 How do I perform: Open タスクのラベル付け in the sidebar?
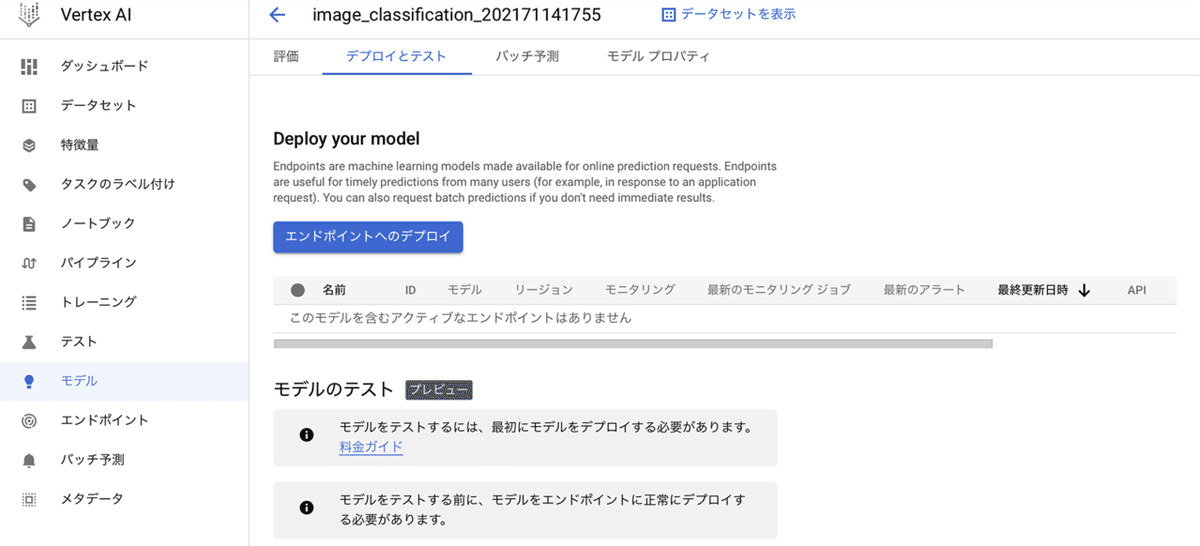(117, 184)
